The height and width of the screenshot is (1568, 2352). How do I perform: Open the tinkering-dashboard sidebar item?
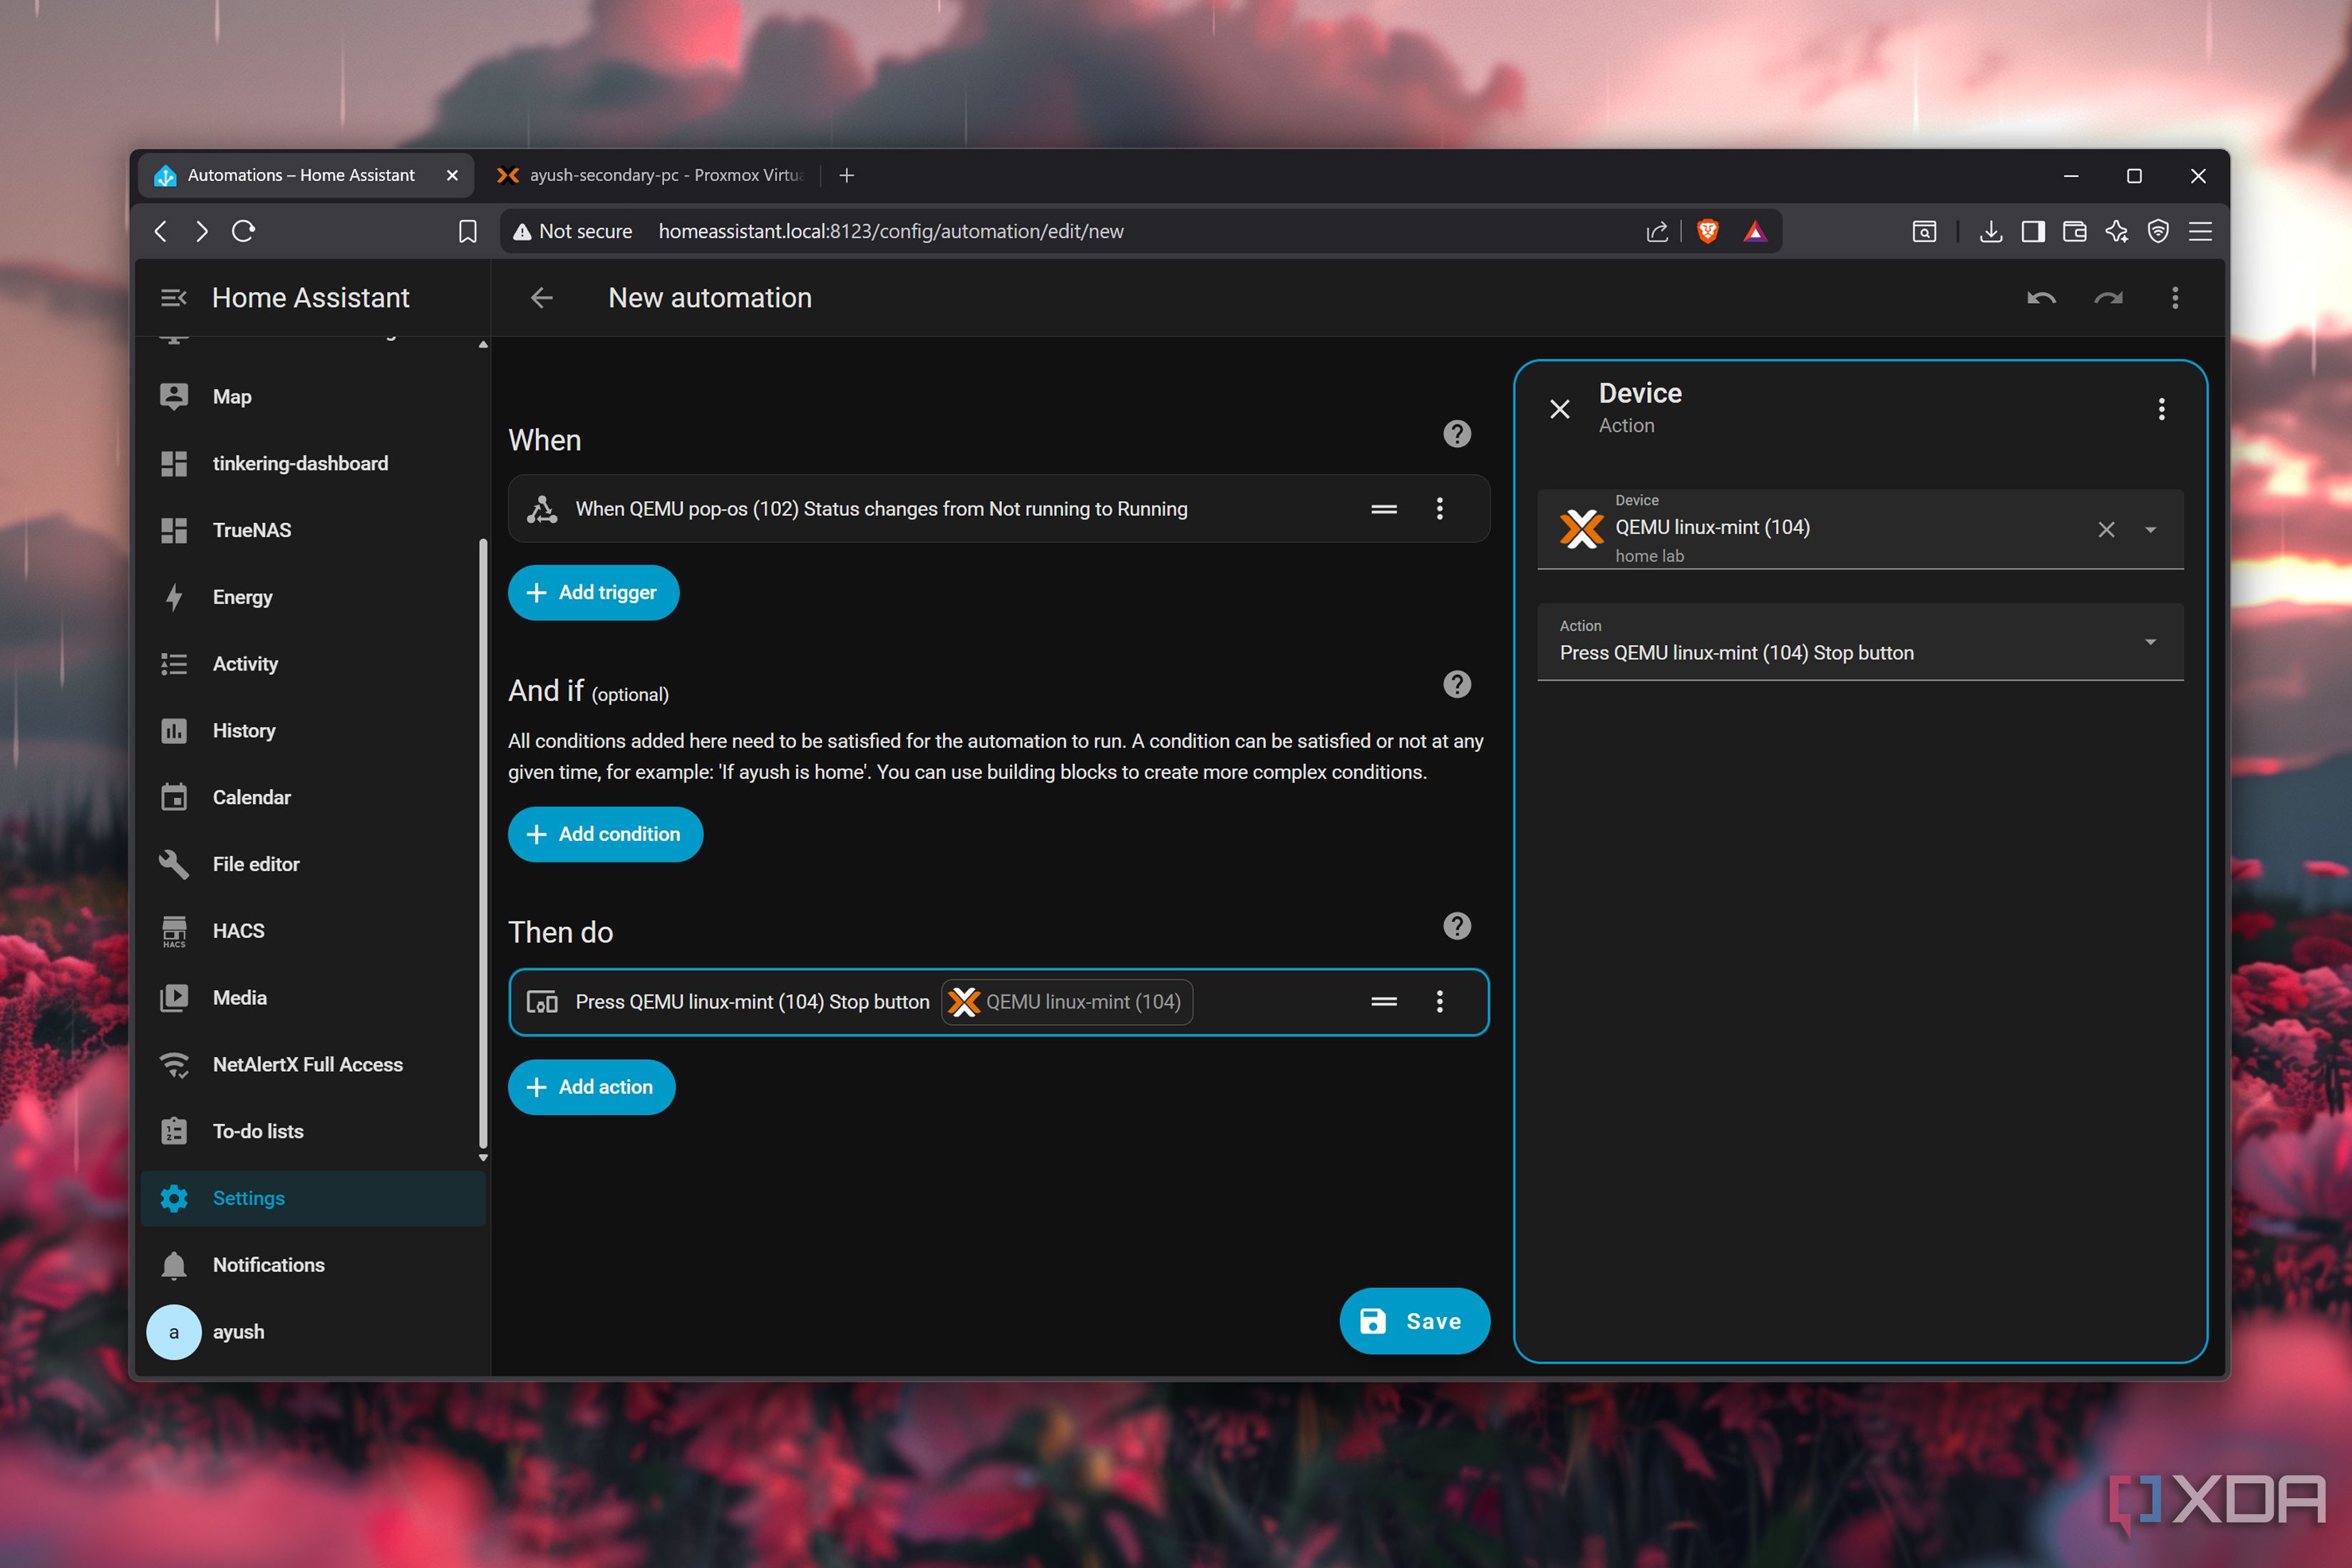[x=313, y=464]
